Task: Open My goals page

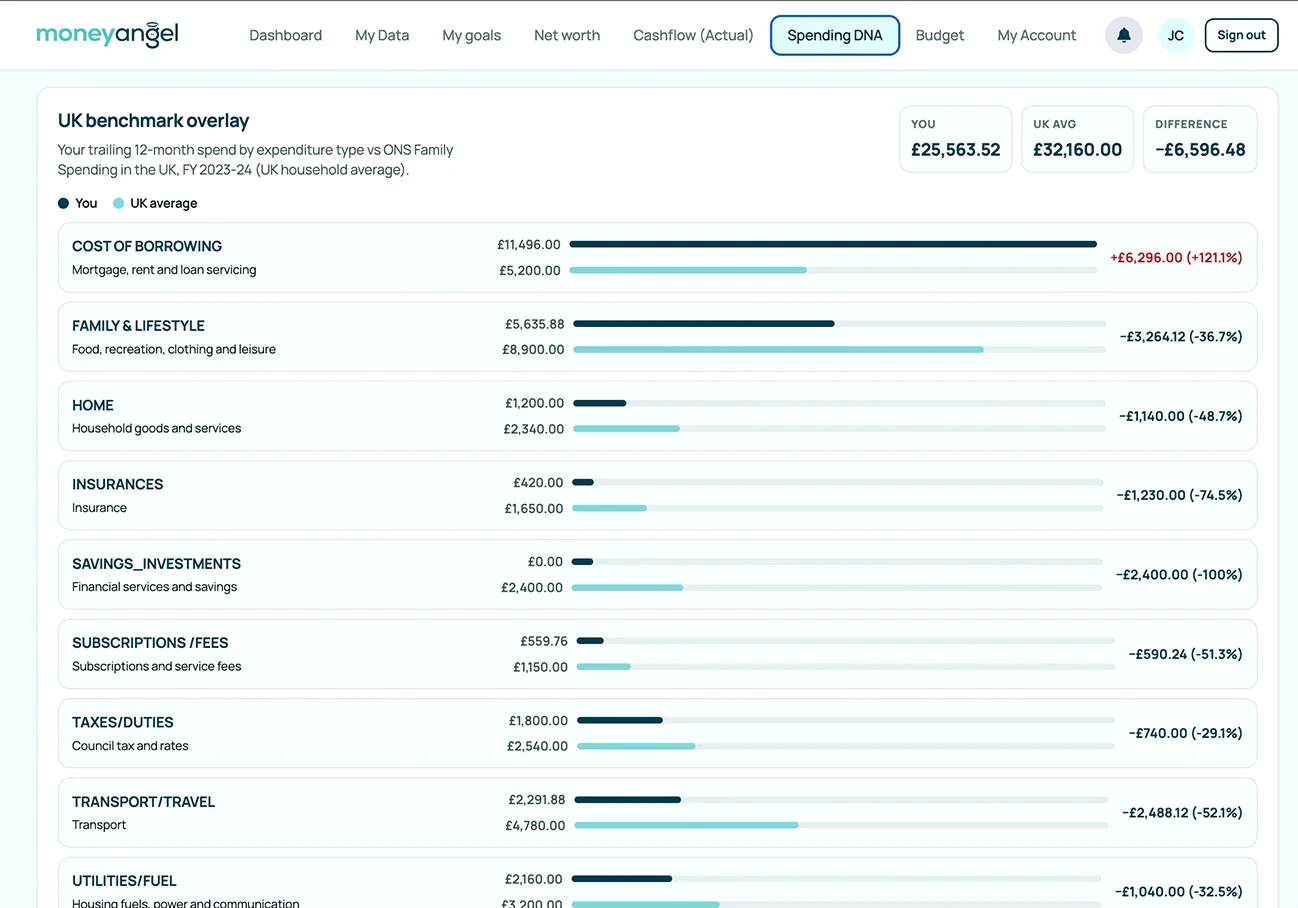Action: tap(472, 35)
